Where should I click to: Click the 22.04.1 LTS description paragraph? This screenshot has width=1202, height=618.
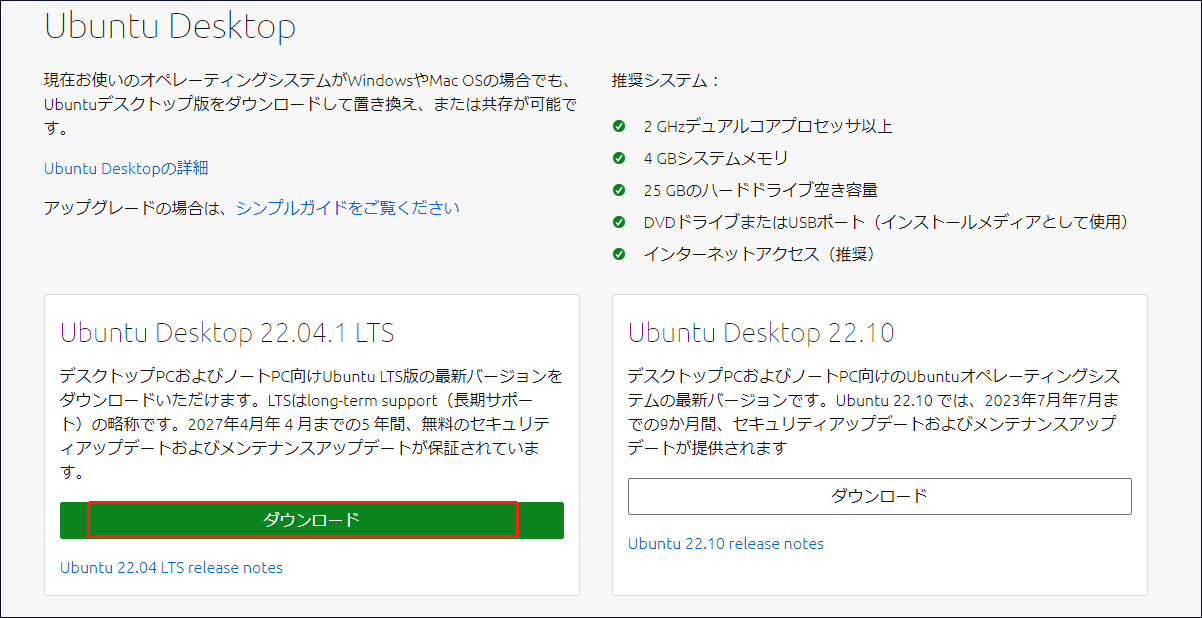[310, 424]
